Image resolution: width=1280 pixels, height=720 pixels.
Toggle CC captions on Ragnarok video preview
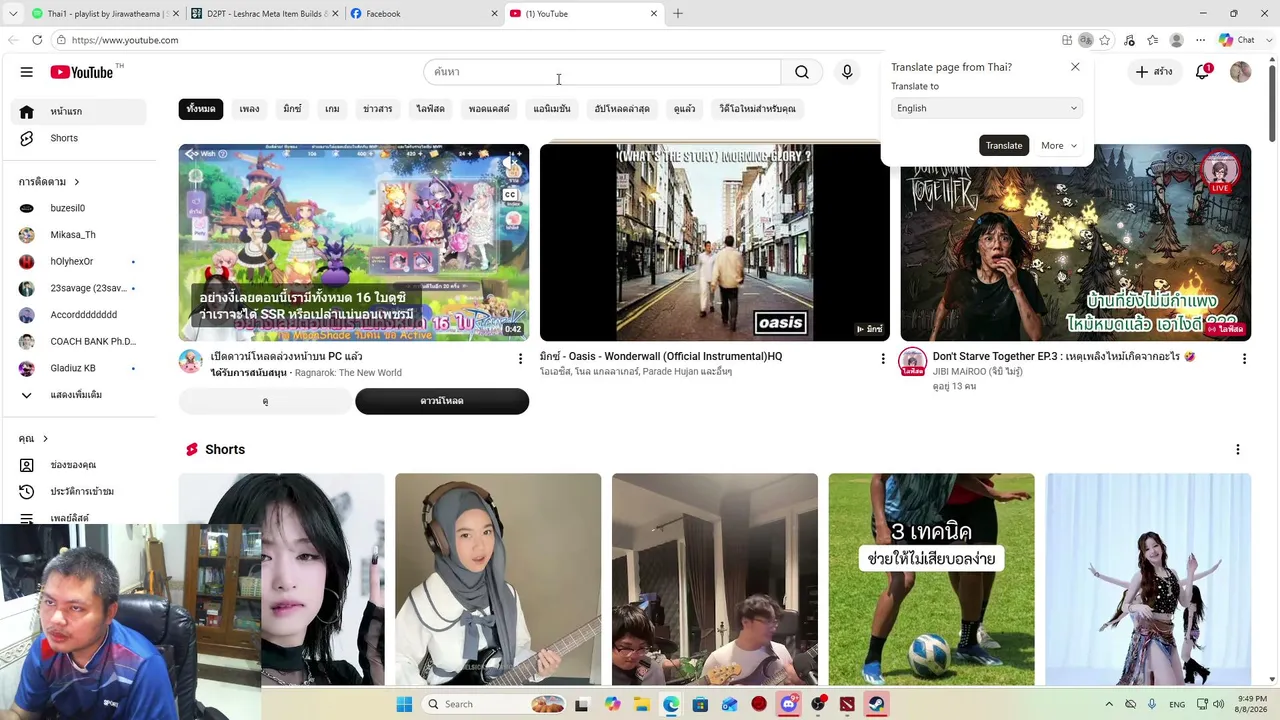510,195
